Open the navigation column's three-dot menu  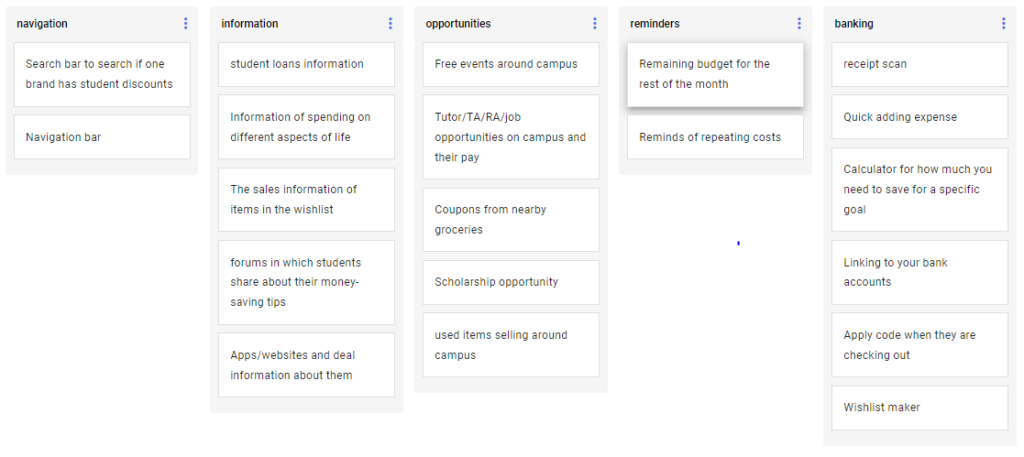pyautogui.click(x=185, y=23)
